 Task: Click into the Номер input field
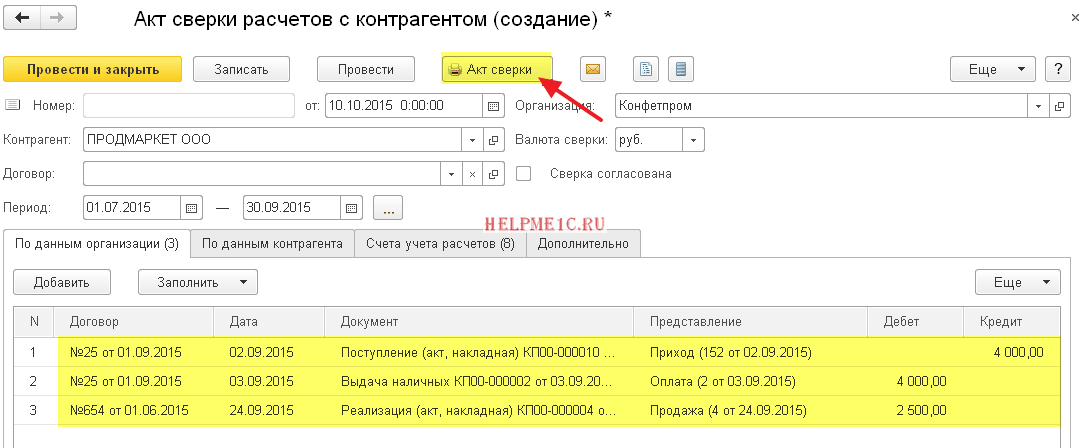pos(188,105)
